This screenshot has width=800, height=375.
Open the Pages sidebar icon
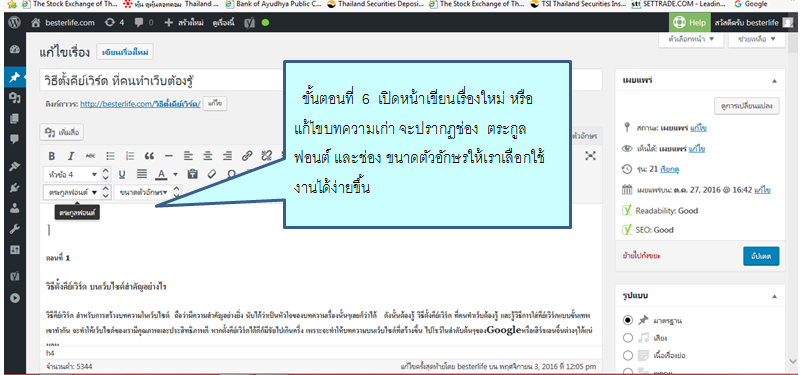coord(14,118)
